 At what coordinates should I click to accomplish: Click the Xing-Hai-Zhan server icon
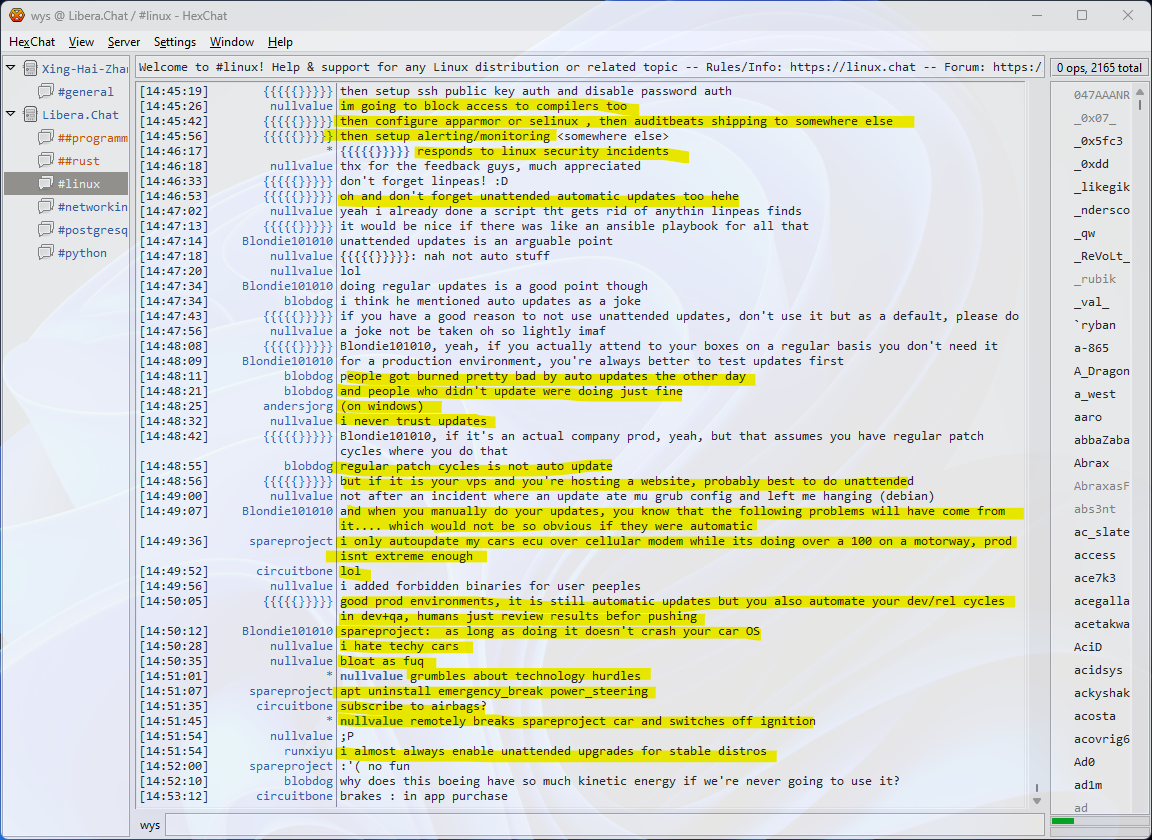(x=30, y=69)
